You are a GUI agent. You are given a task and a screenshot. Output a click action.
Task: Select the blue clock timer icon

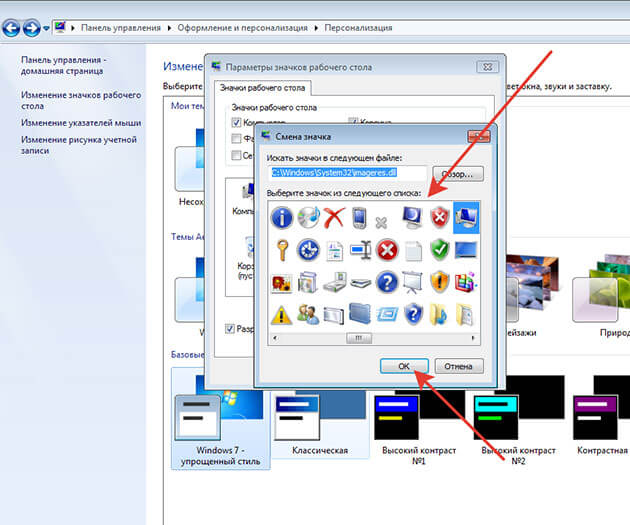308,250
